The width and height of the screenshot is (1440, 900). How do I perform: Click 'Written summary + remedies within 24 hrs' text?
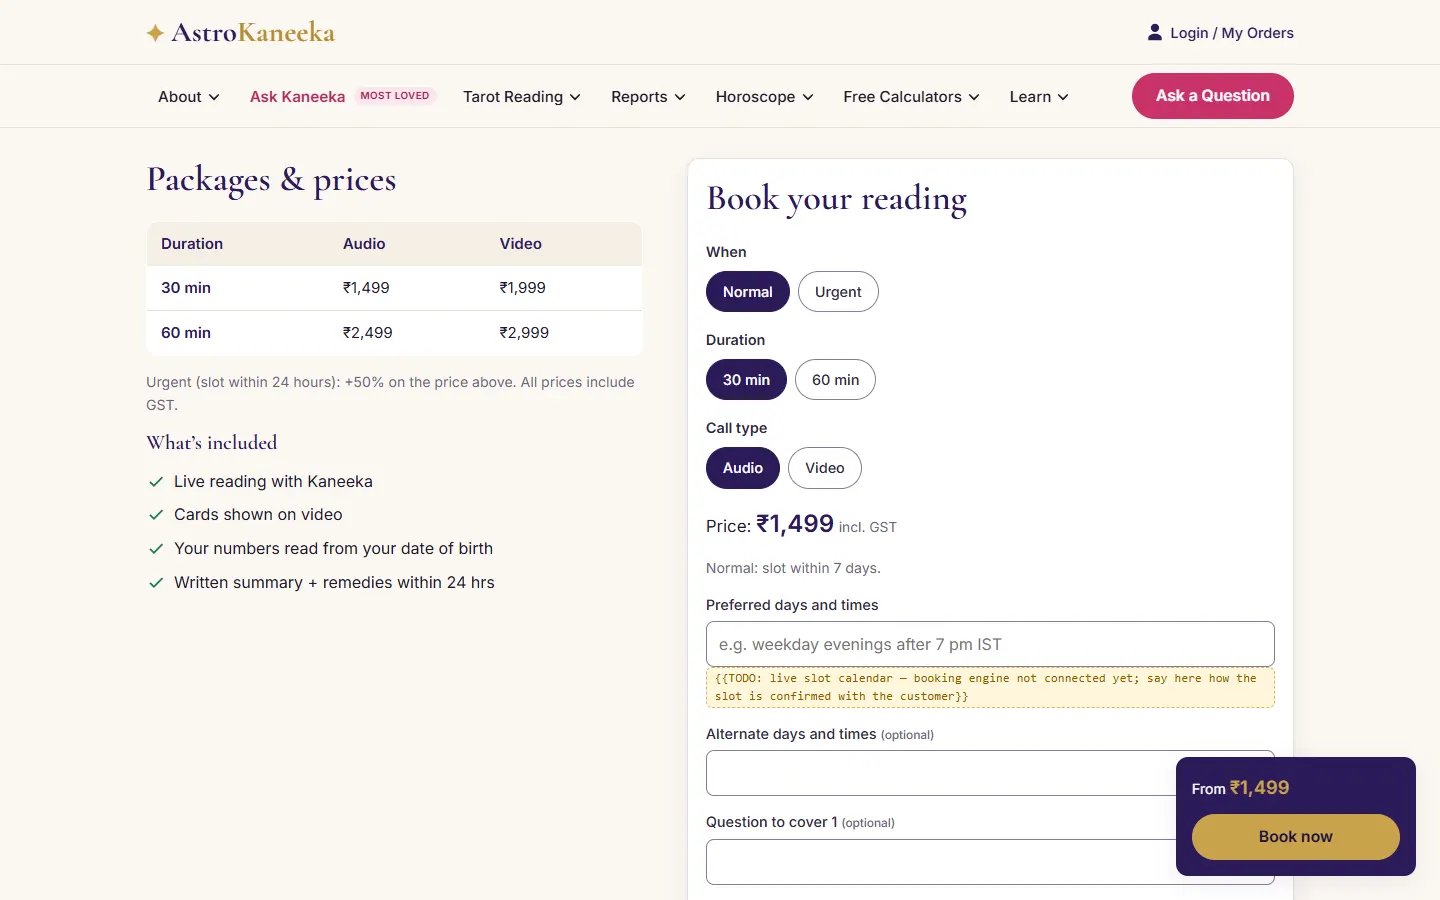point(334,583)
